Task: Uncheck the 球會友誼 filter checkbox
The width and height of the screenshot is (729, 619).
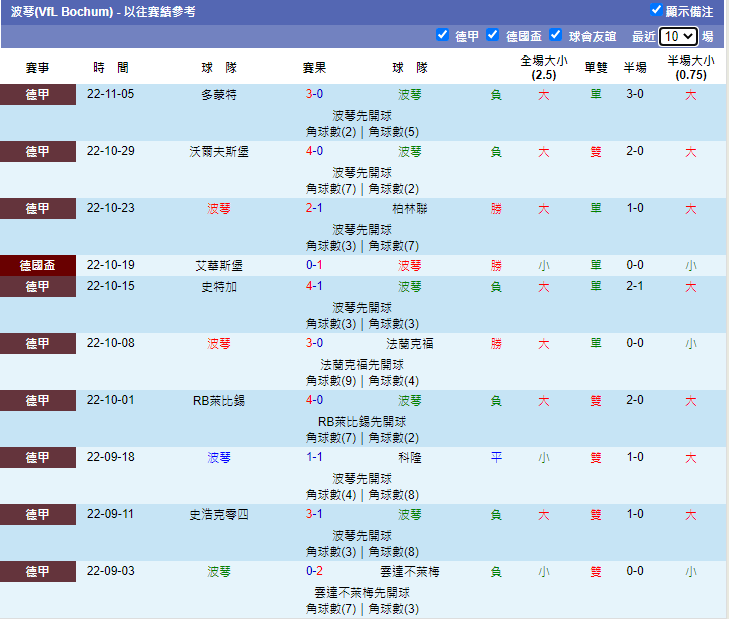Action: tap(555, 35)
